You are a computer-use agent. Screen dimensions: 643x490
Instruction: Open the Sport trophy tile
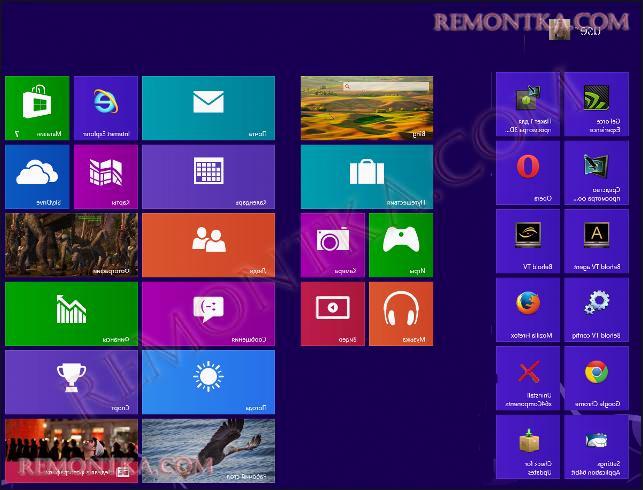pyautogui.click(x=71, y=382)
